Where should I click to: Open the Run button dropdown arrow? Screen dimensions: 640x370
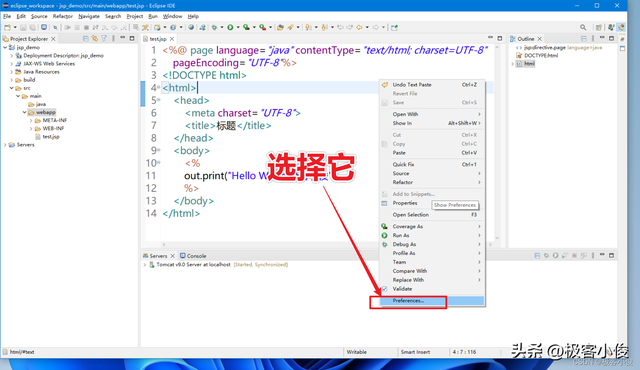coord(238,27)
